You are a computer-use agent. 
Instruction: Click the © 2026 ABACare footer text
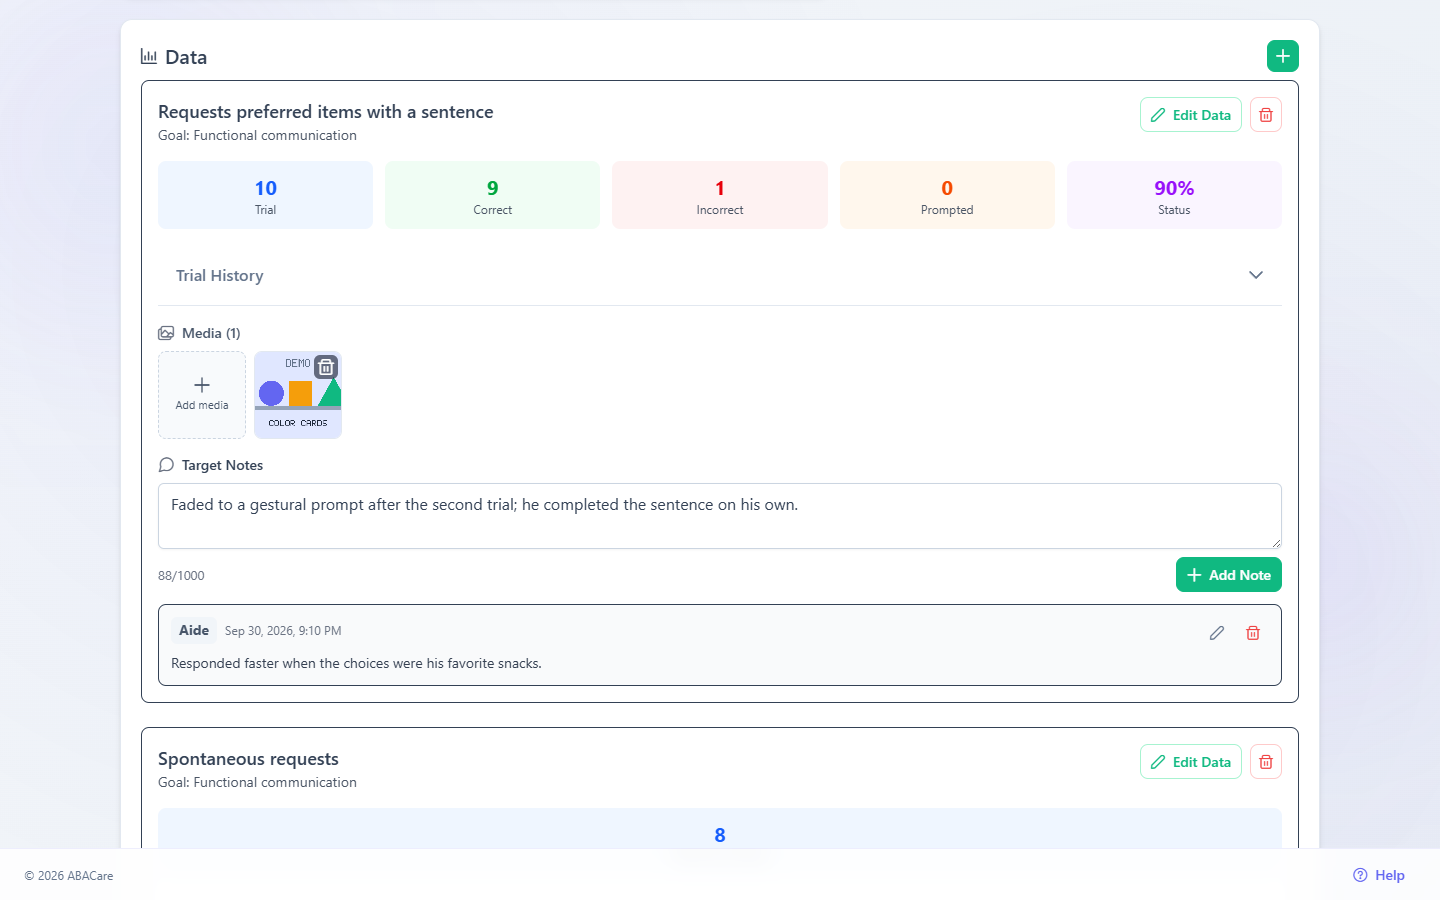tap(69, 876)
